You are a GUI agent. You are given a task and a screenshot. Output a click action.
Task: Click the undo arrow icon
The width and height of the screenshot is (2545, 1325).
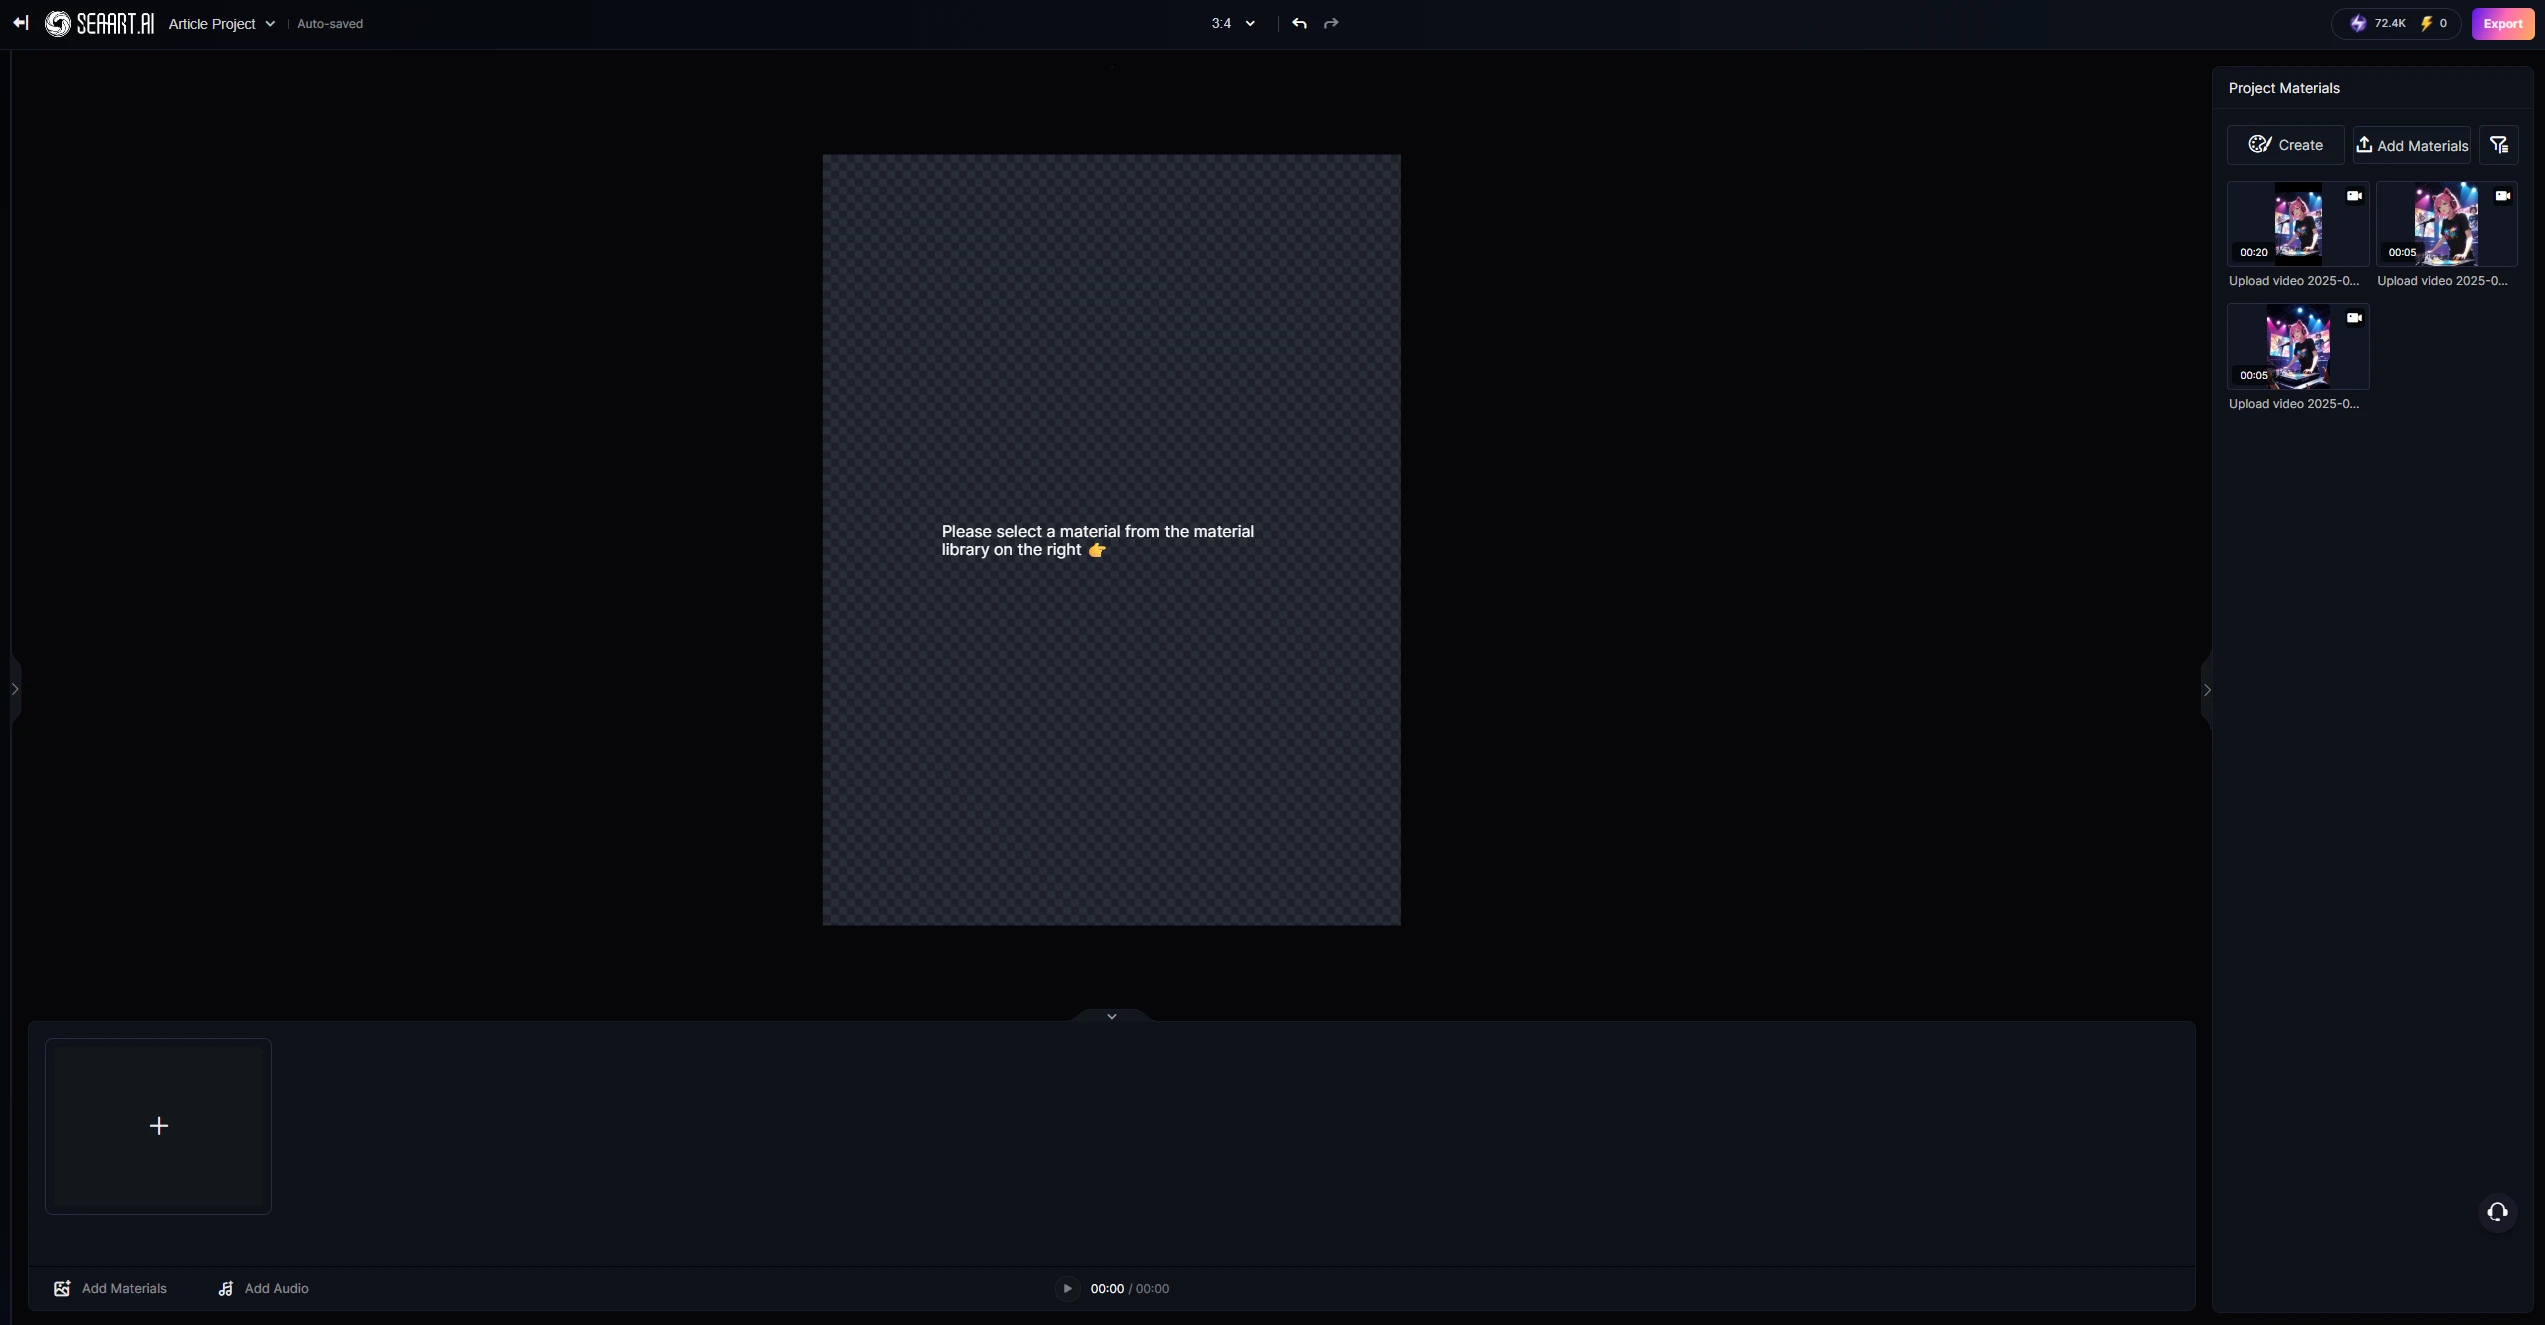tap(1299, 23)
